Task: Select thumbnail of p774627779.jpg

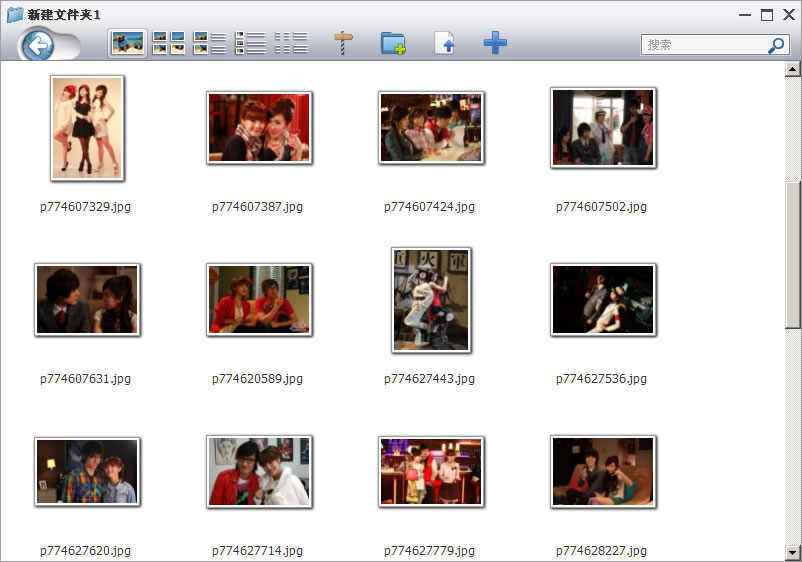Action: click(431, 471)
